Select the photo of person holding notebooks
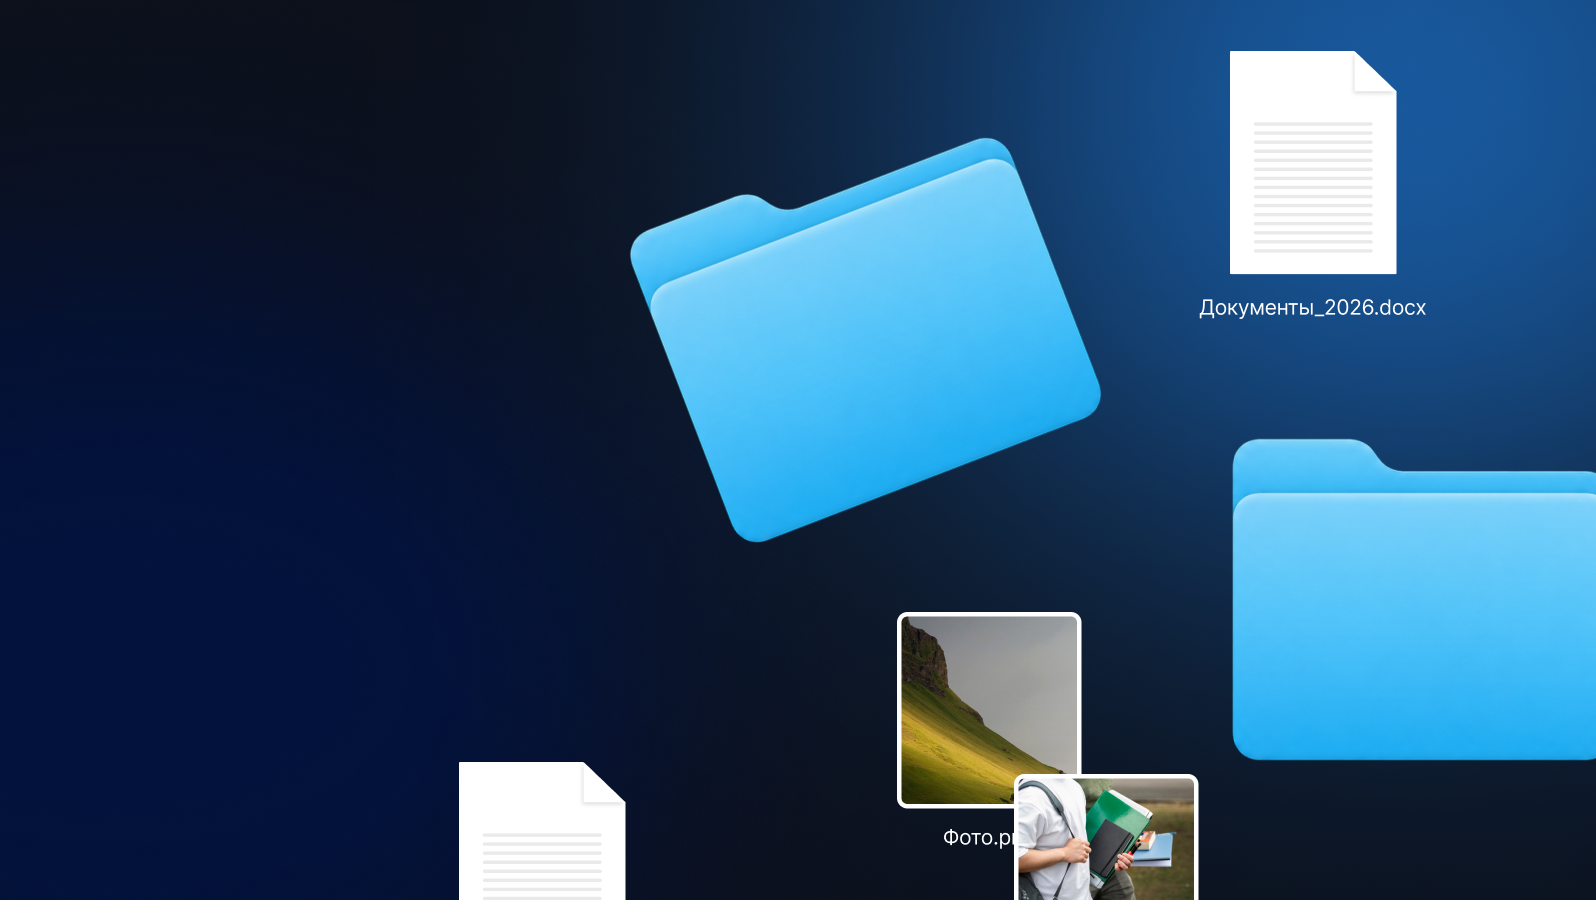The image size is (1596, 900). click(x=1106, y=838)
